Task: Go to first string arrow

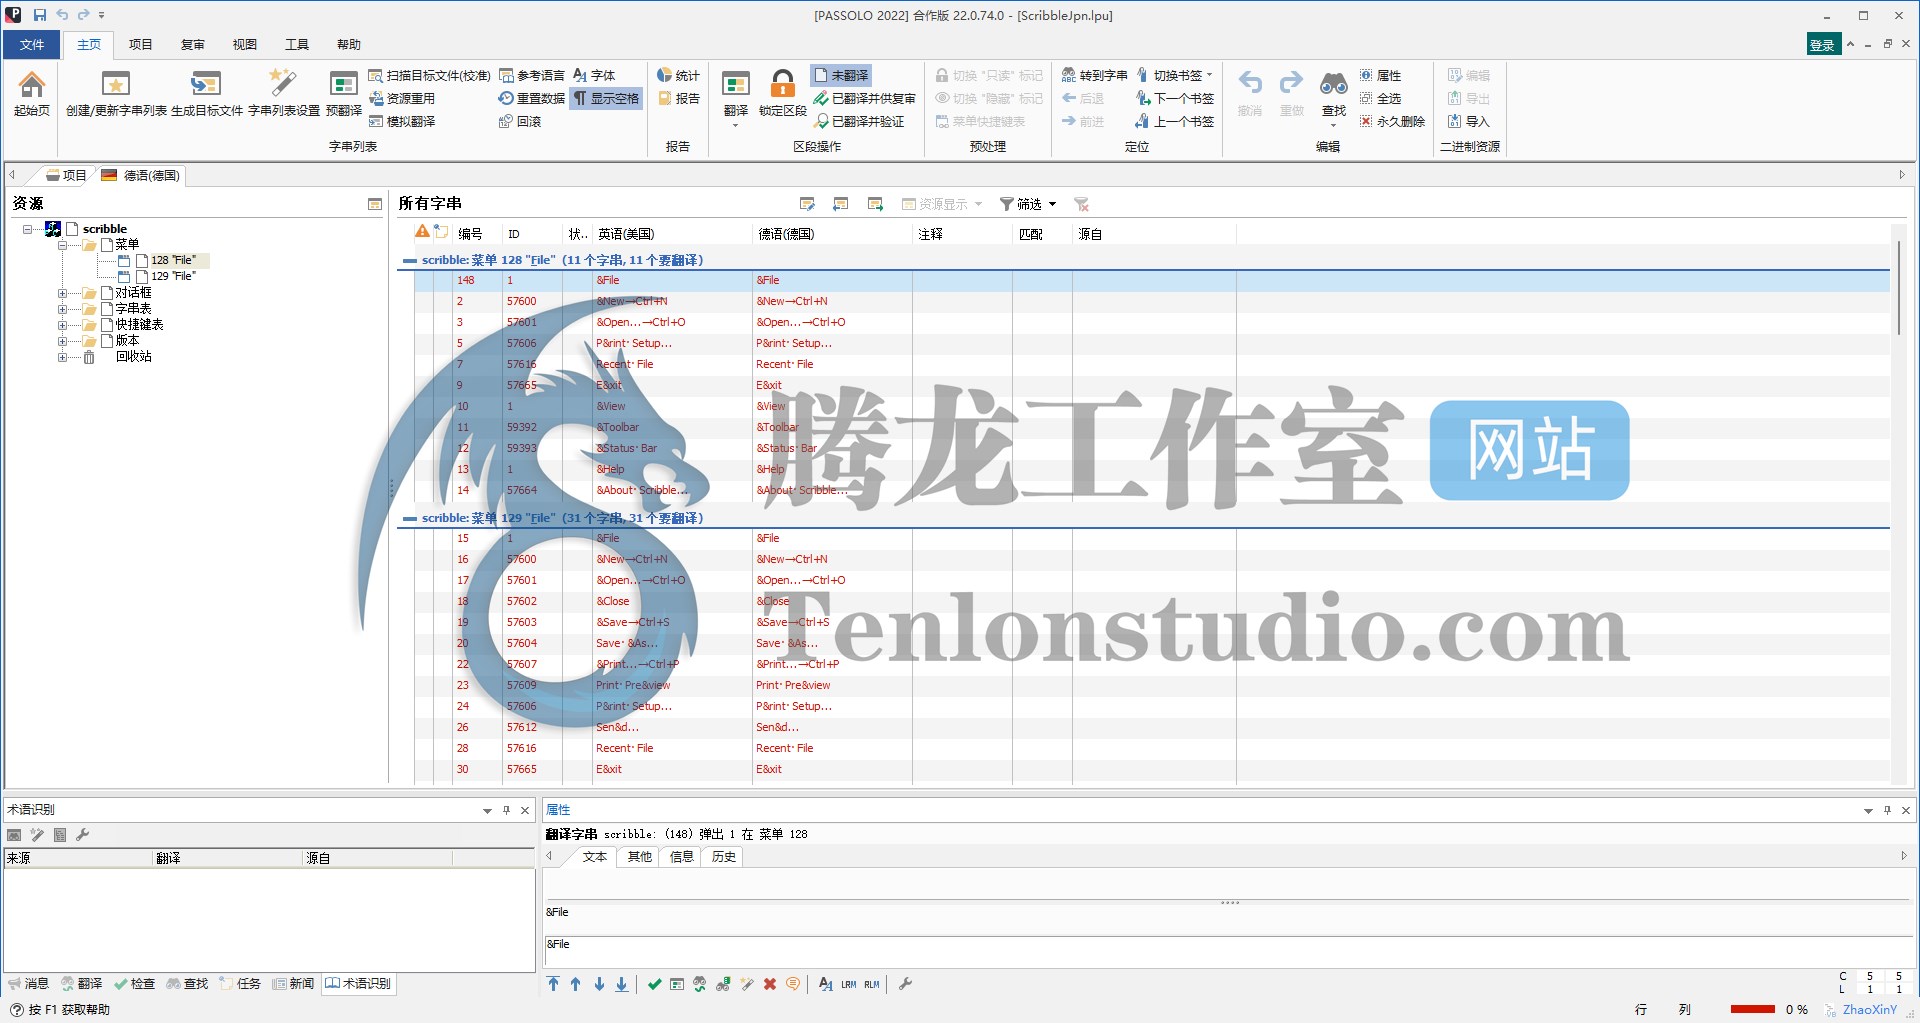Action: [553, 984]
